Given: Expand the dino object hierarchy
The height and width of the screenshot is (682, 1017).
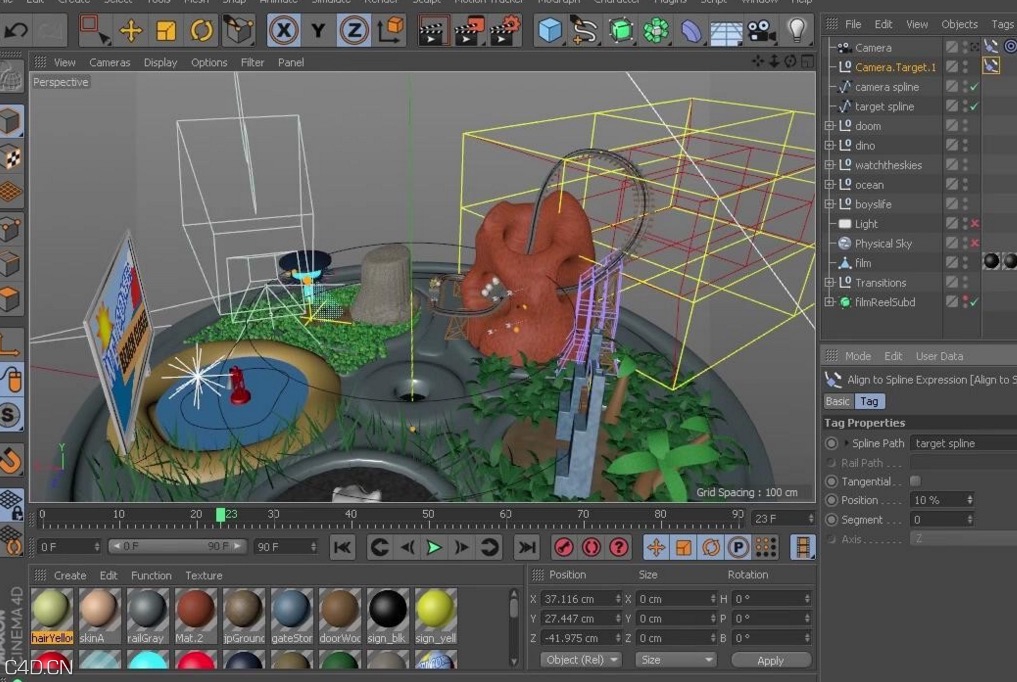Looking at the screenshot, I should pyautogui.click(x=829, y=145).
